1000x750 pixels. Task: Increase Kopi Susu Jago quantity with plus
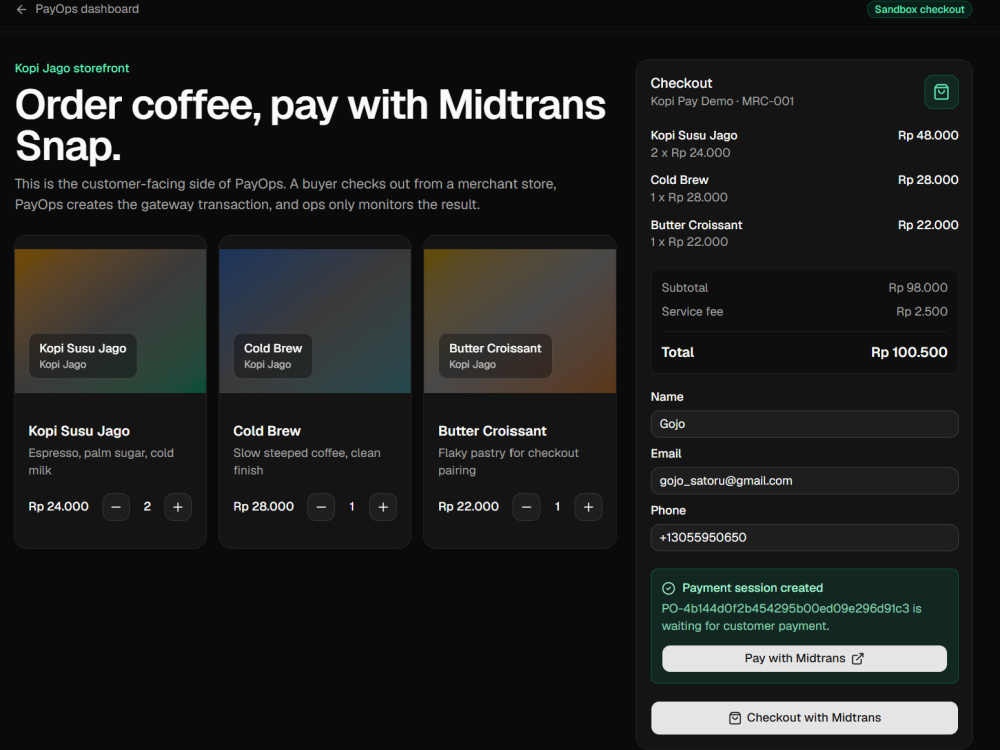[178, 507]
